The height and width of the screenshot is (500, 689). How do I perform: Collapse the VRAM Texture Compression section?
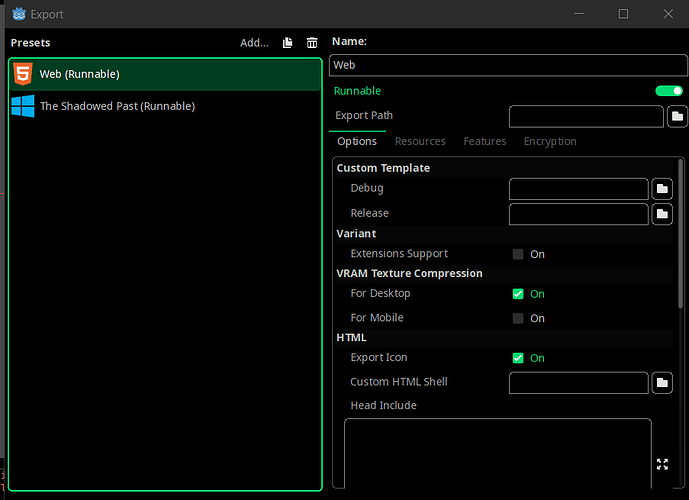point(504,273)
